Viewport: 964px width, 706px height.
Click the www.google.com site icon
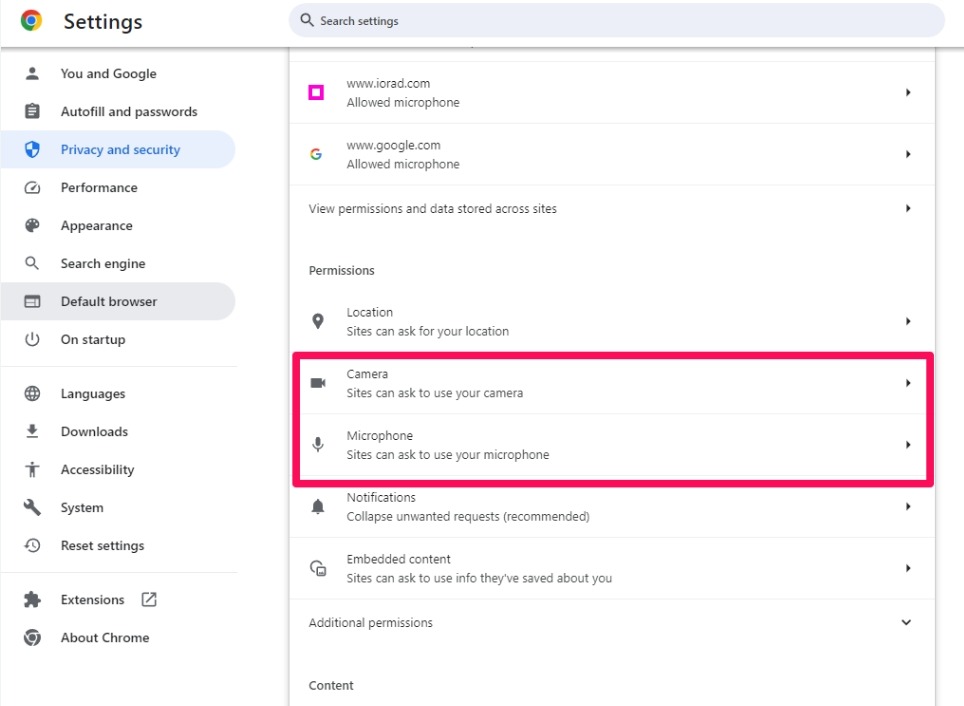click(318, 153)
